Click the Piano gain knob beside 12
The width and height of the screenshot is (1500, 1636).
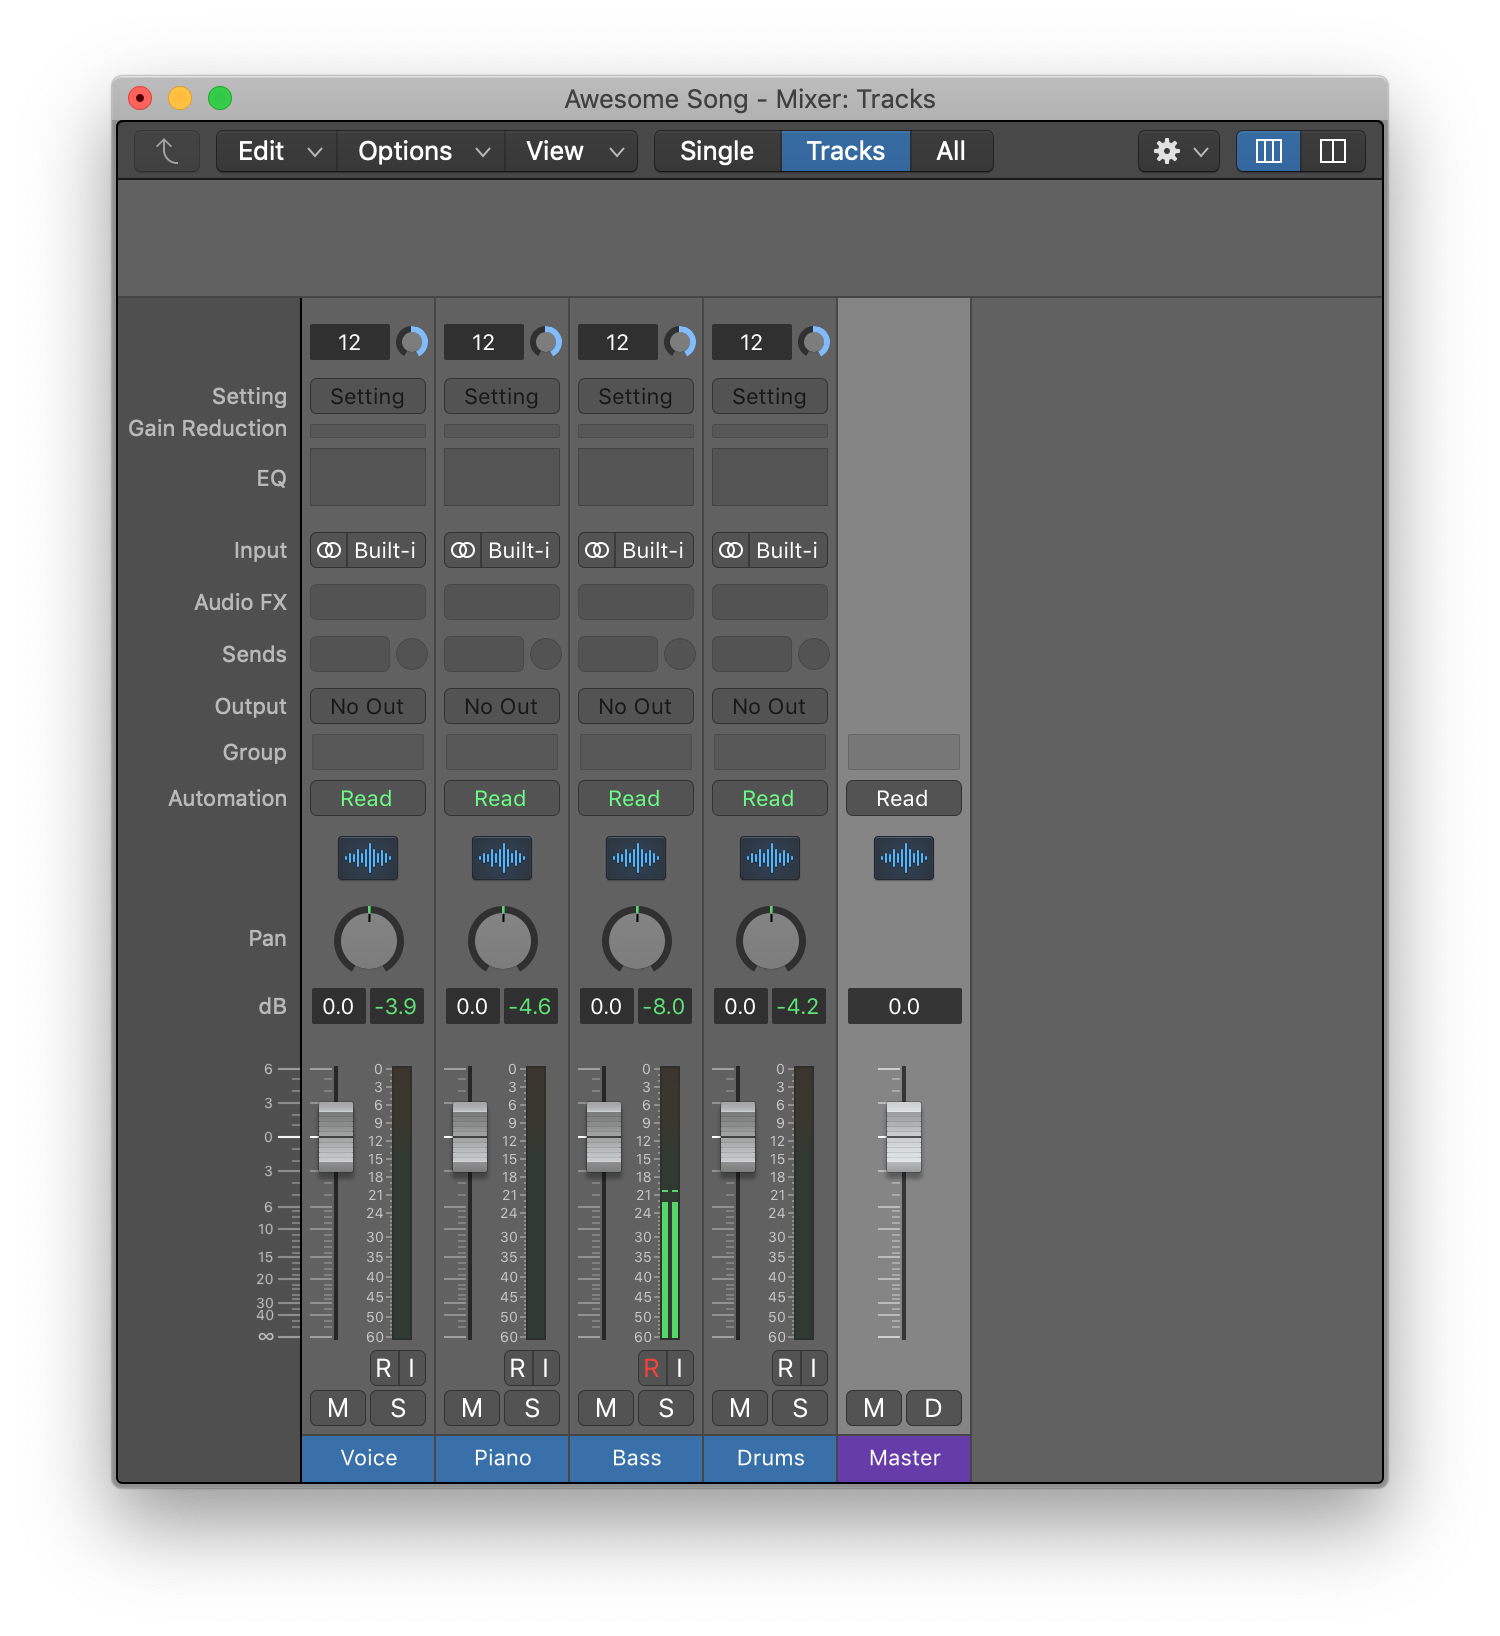point(546,342)
